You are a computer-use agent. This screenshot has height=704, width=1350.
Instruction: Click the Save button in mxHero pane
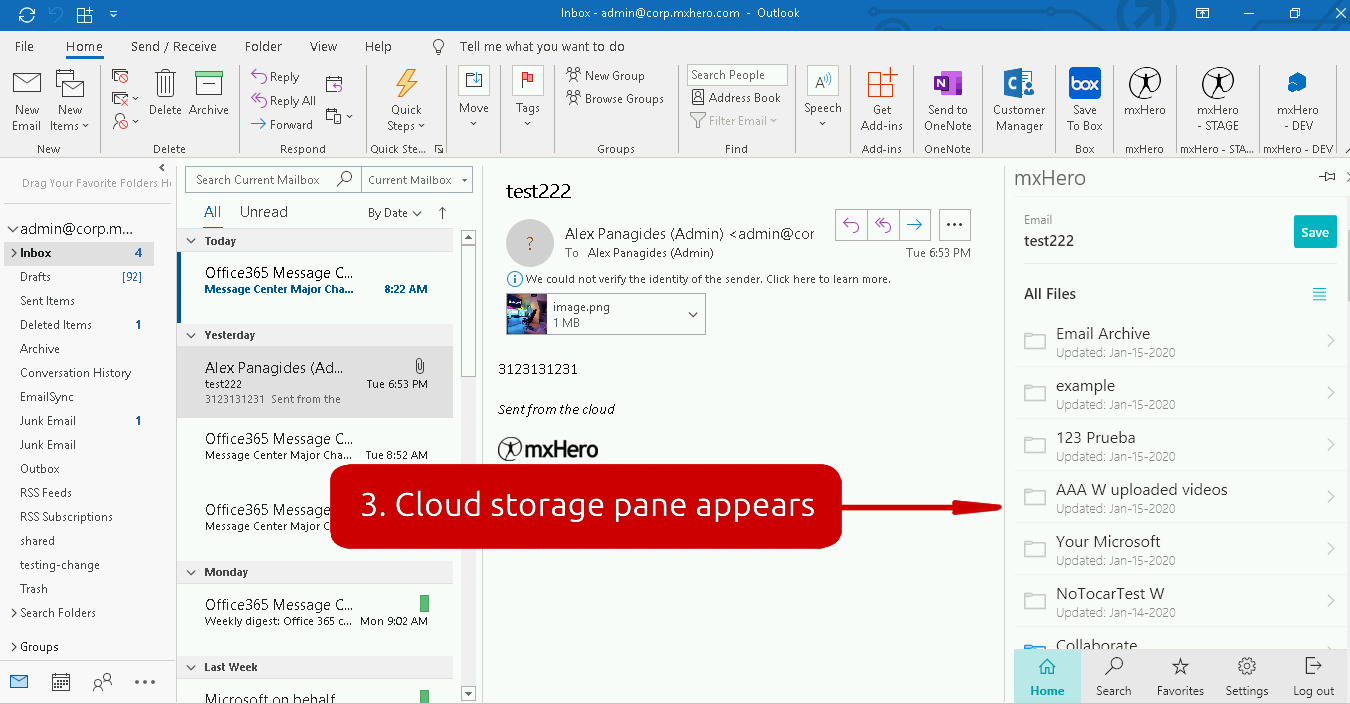pyautogui.click(x=1315, y=232)
